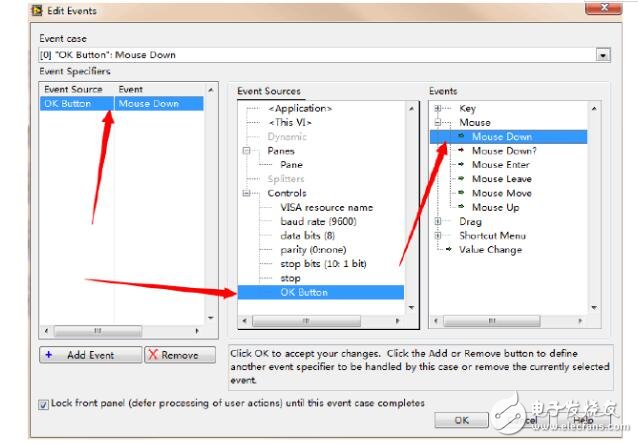Select the Mouse Enter event
Screen dimensions: 638x443
(501, 165)
